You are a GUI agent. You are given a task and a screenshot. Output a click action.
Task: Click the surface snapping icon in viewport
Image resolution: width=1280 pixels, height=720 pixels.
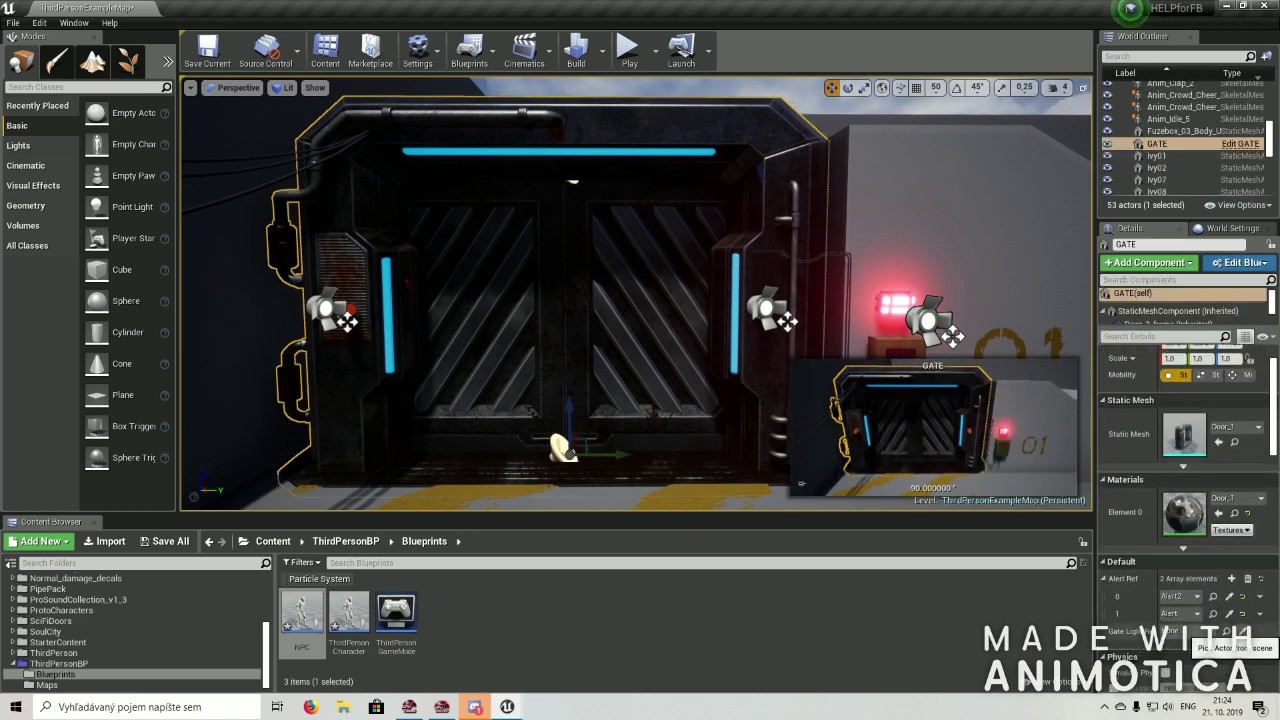click(x=899, y=88)
